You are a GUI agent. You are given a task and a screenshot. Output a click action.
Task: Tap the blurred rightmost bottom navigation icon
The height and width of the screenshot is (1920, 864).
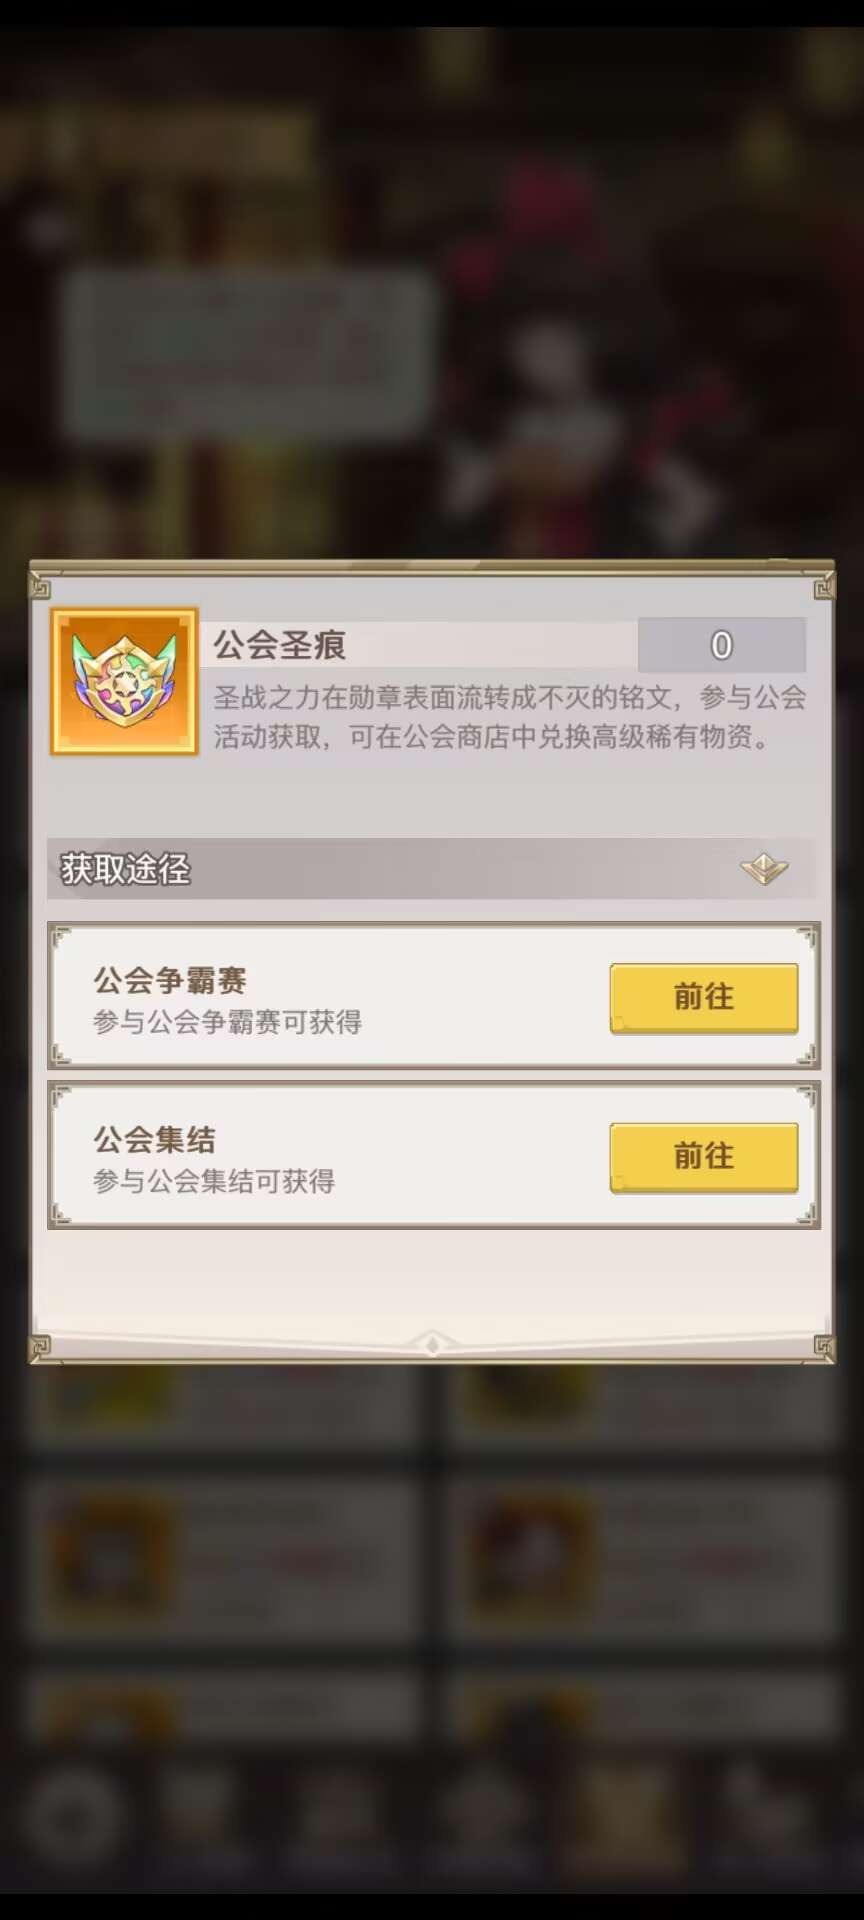[760, 1815]
